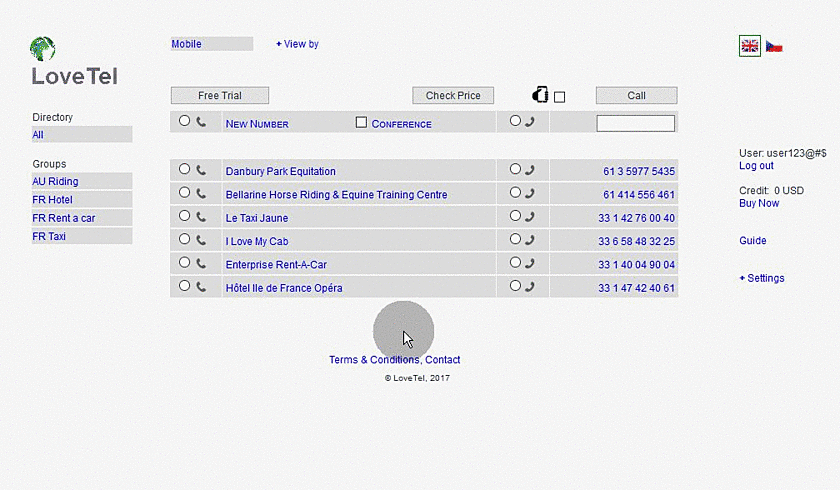
Task: Click the right handset icon in Le Taxi Jaune row
Action: coord(529,217)
